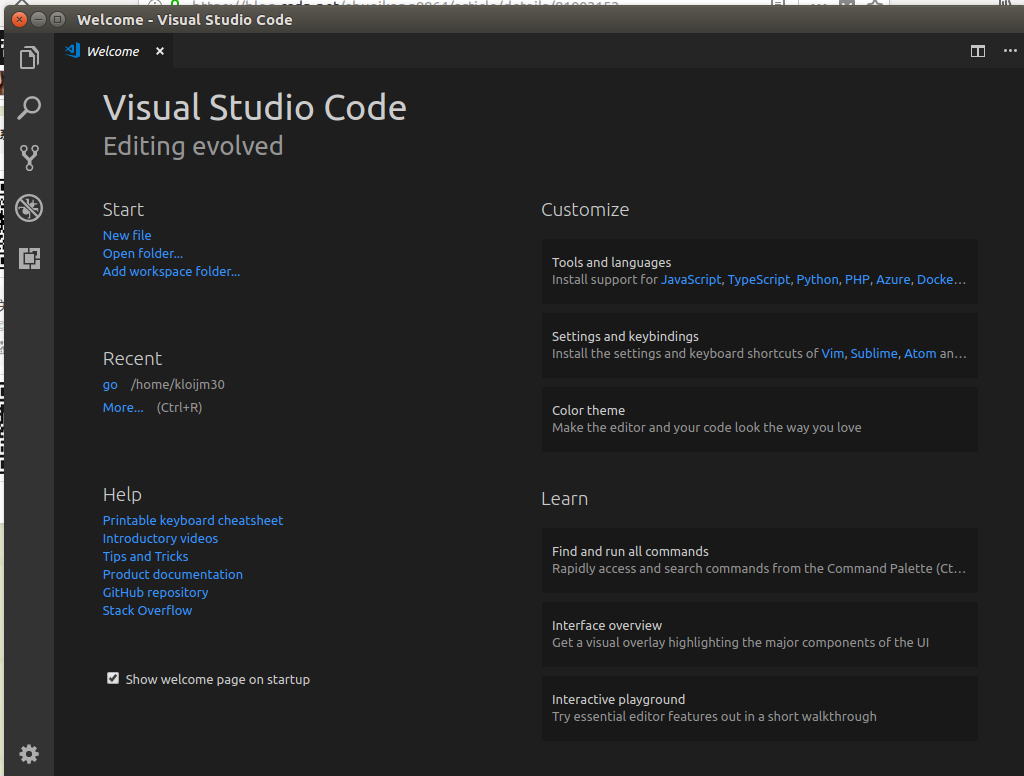1024x776 pixels.
Task: Open the Search view in sidebar
Action: [x=29, y=108]
